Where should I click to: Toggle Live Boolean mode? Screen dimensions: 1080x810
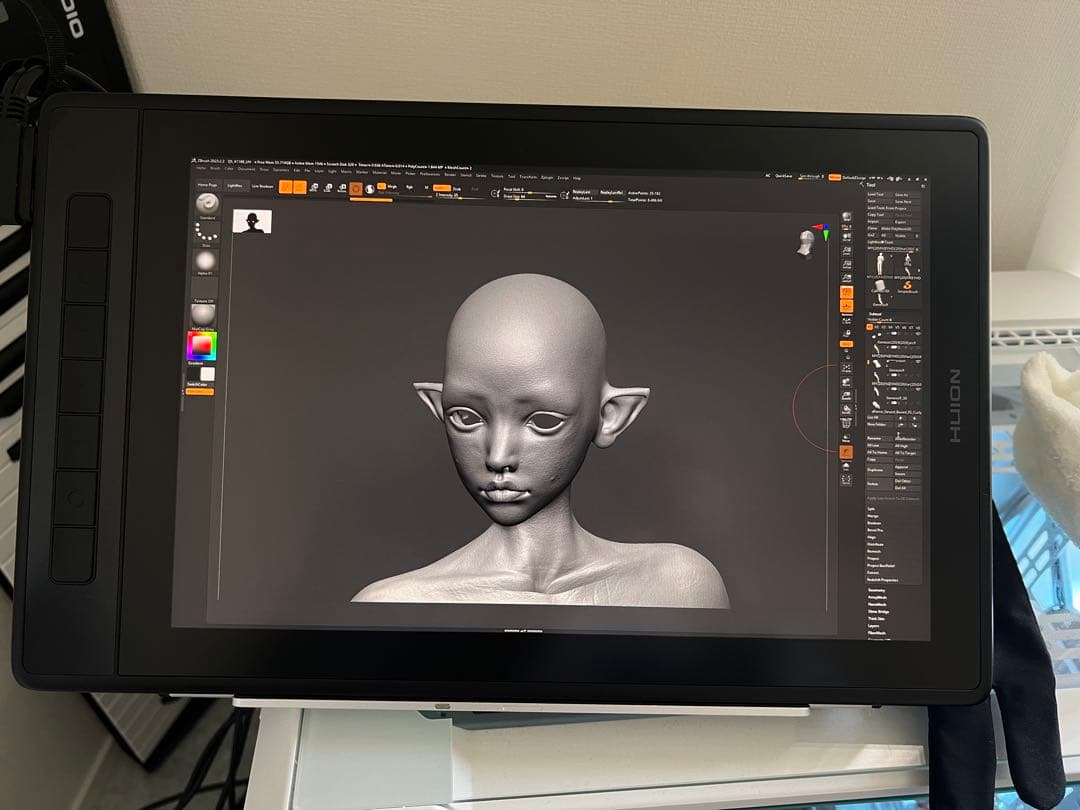click(261, 187)
